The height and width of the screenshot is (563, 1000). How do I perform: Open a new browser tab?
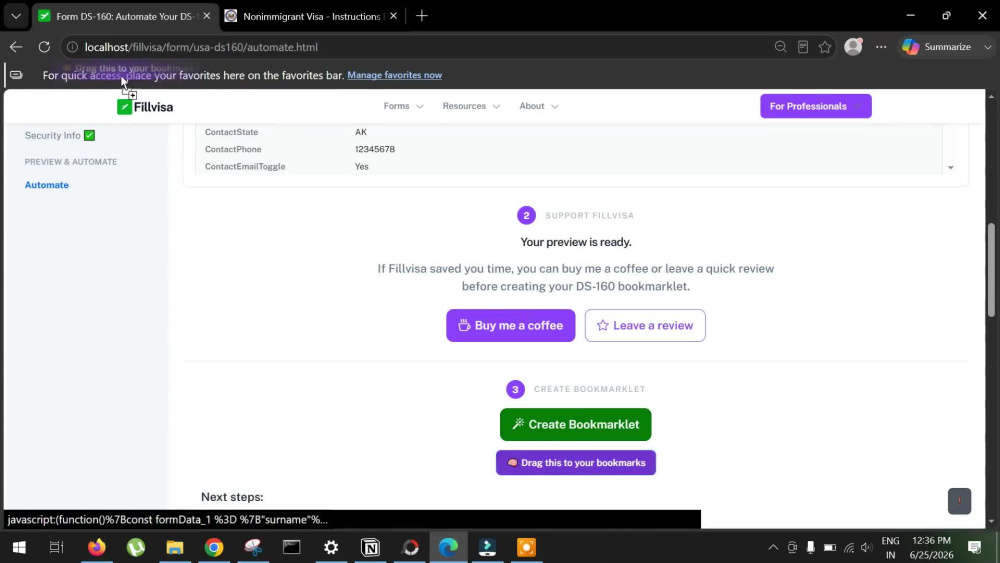point(422,16)
